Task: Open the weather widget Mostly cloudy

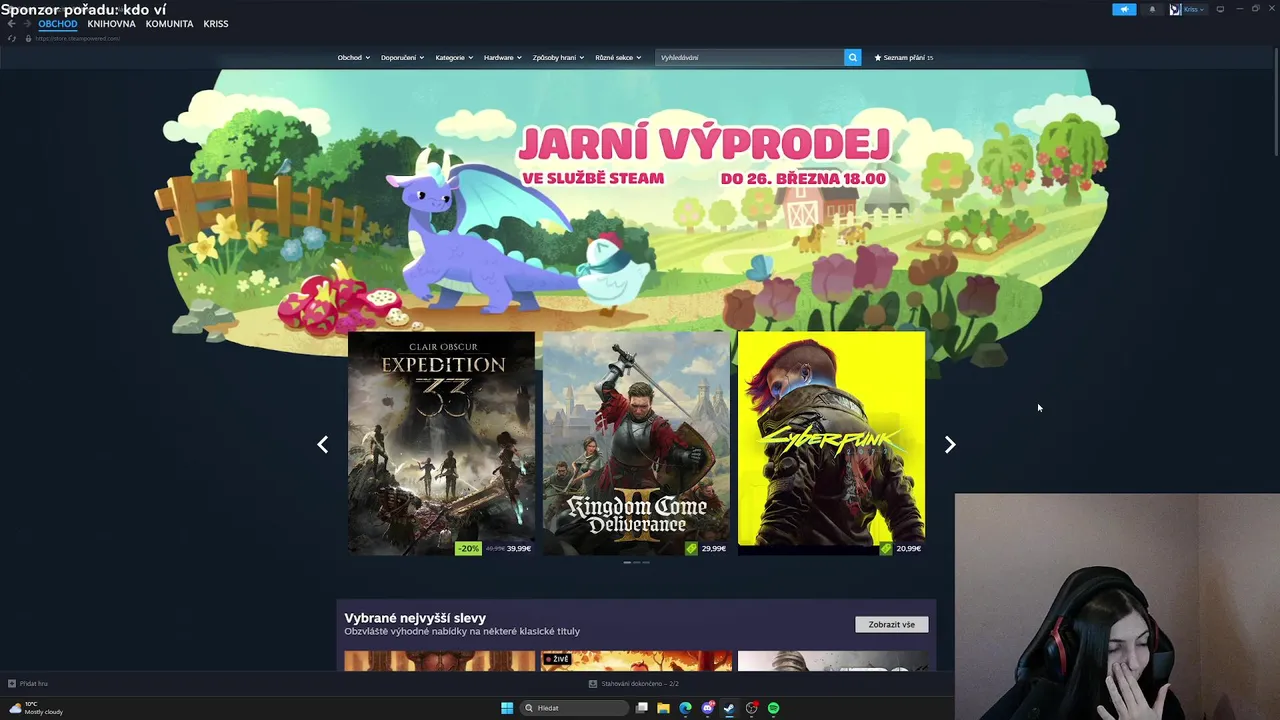Action: [x=36, y=708]
